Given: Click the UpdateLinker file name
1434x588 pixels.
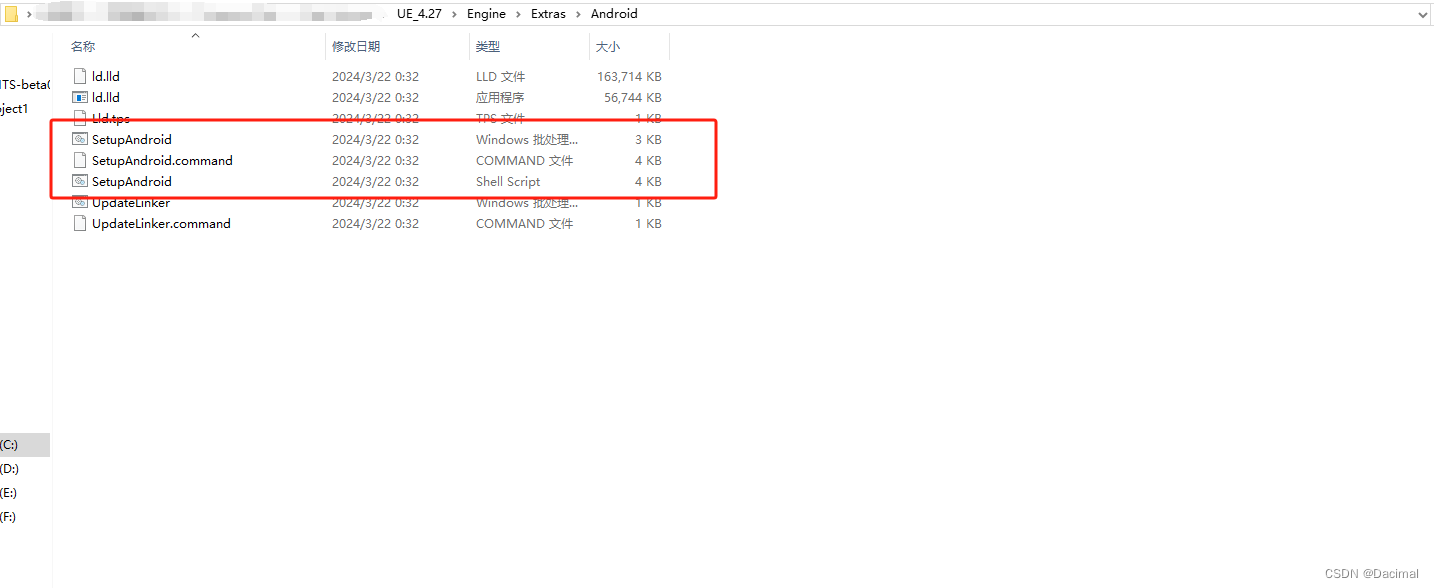Looking at the screenshot, I should coord(131,202).
